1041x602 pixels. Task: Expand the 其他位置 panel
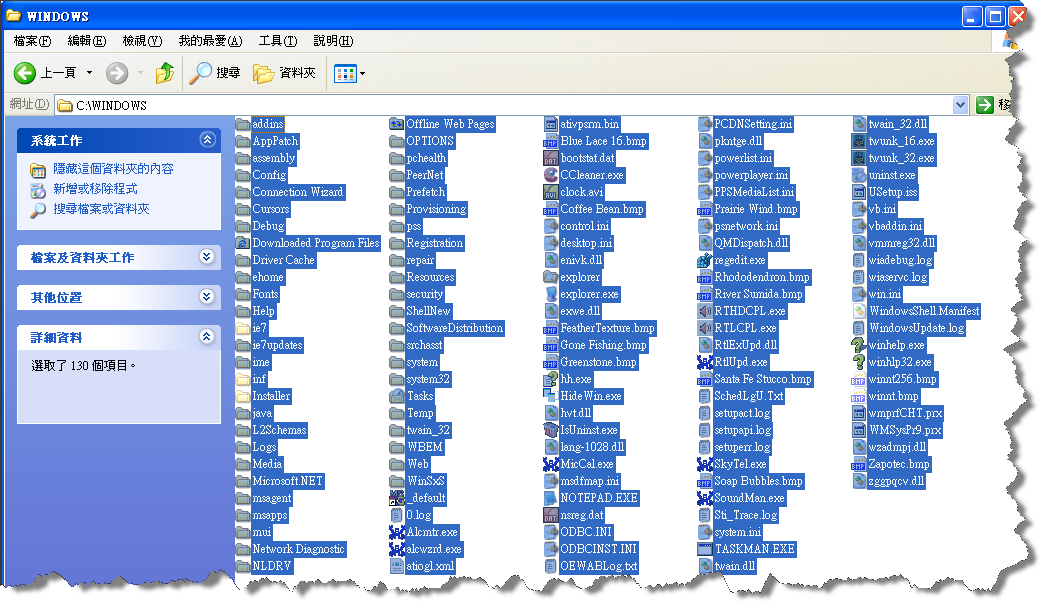click(x=207, y=296)
